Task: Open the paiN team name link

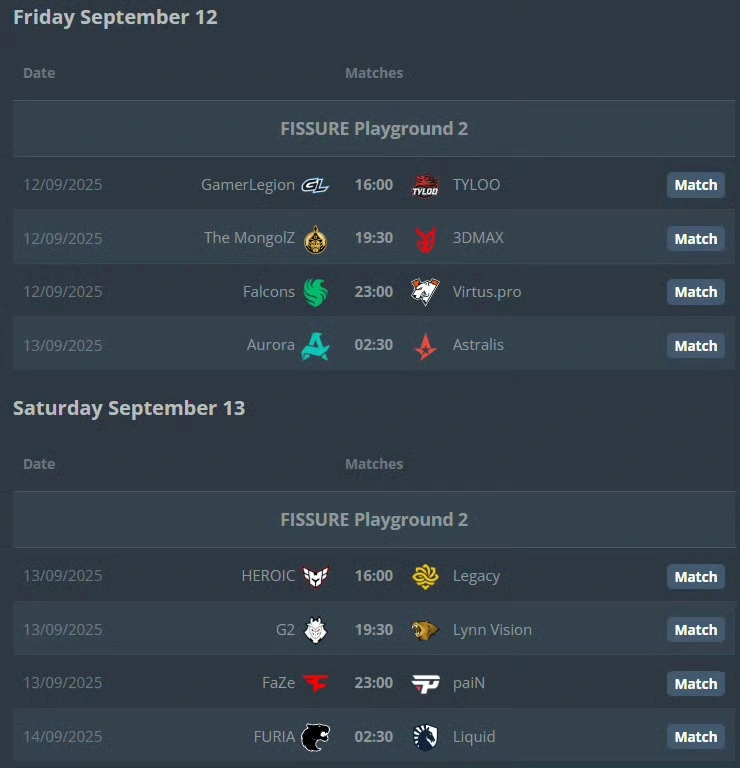Action: (469, 683)
